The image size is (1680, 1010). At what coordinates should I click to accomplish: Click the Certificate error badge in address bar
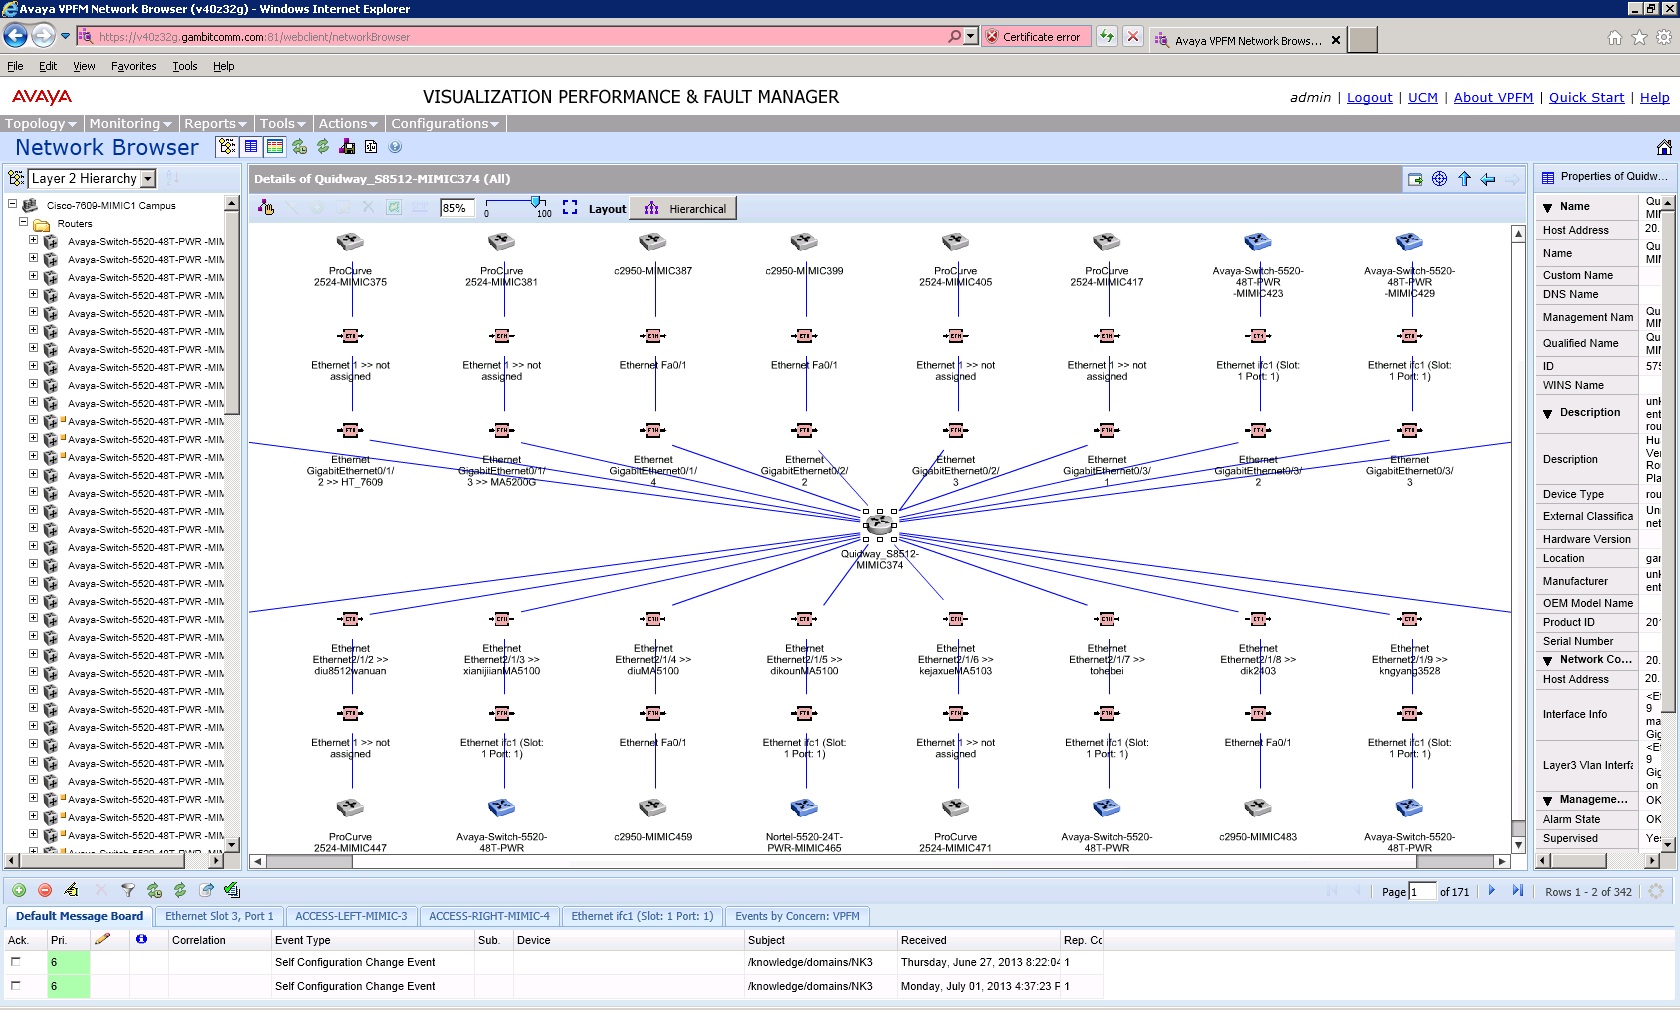coord(1034,37)
